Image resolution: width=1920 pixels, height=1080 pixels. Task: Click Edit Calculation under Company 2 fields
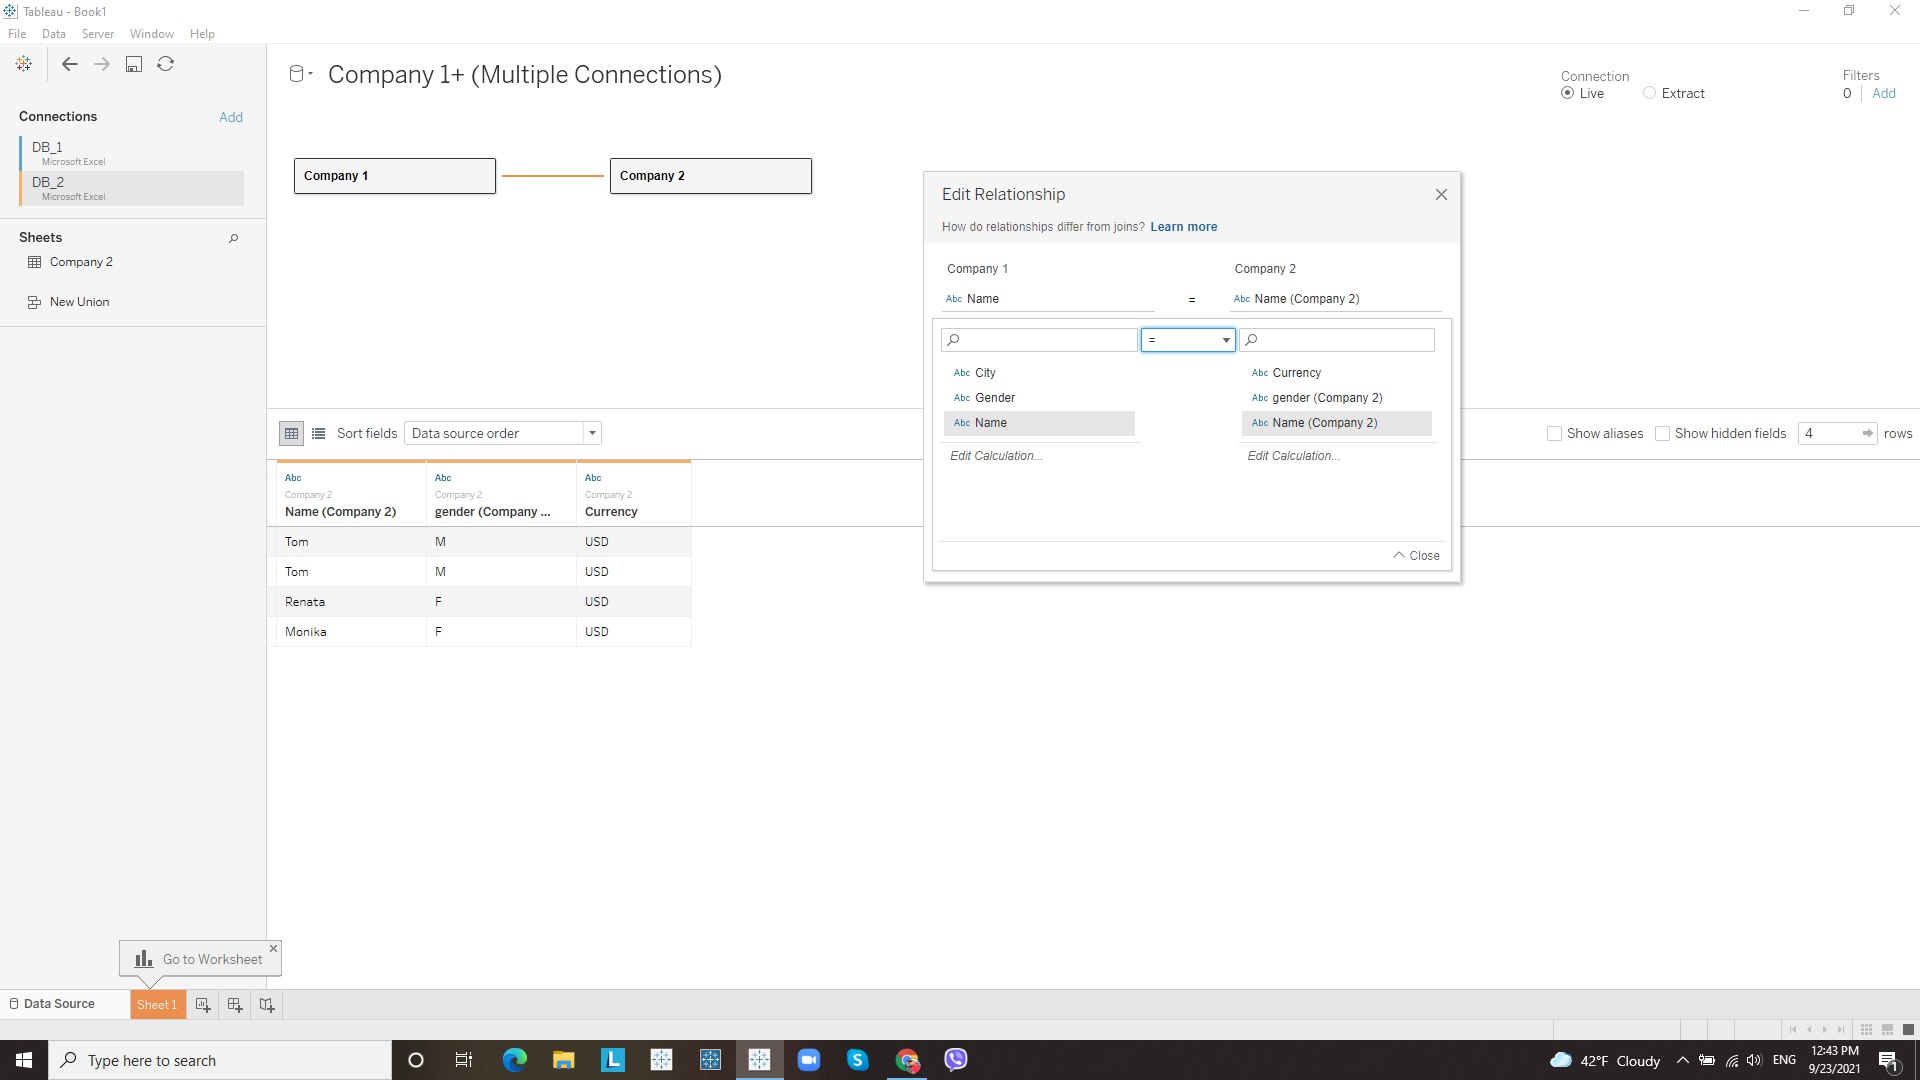1294,456
